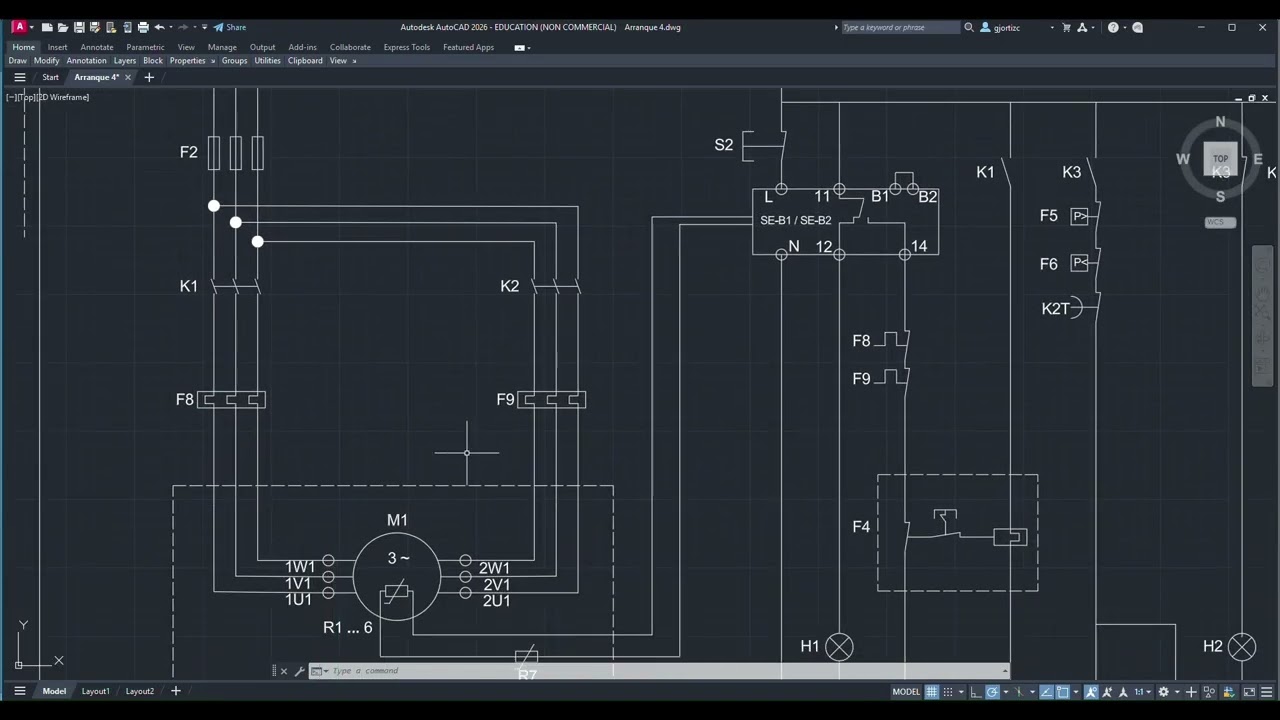Select the Output ribbon tab
This screenshot has width=1280, height=720.
[263, 47]
